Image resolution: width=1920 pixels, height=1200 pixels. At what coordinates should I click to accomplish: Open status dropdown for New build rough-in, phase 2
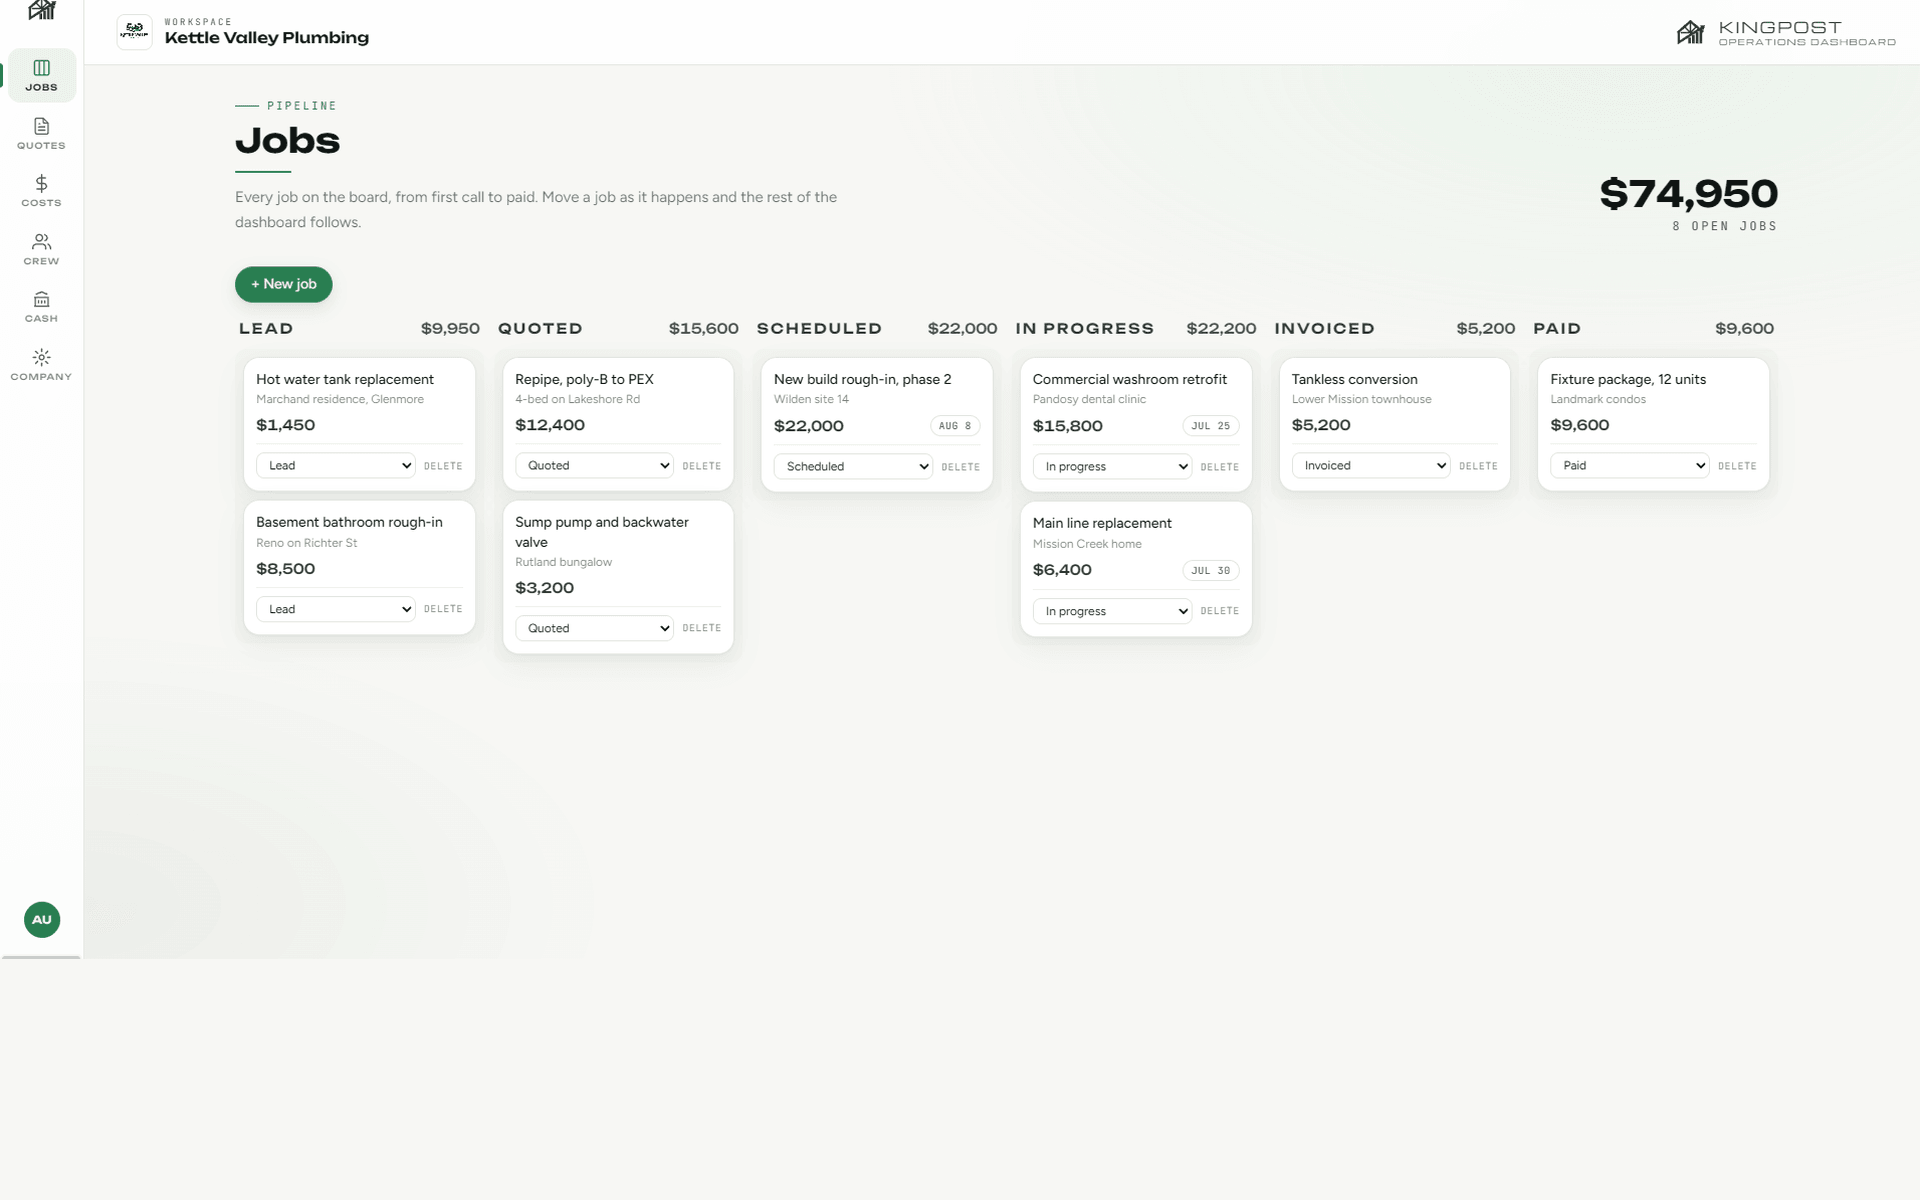pyautogui.click(x=853, y=467)
